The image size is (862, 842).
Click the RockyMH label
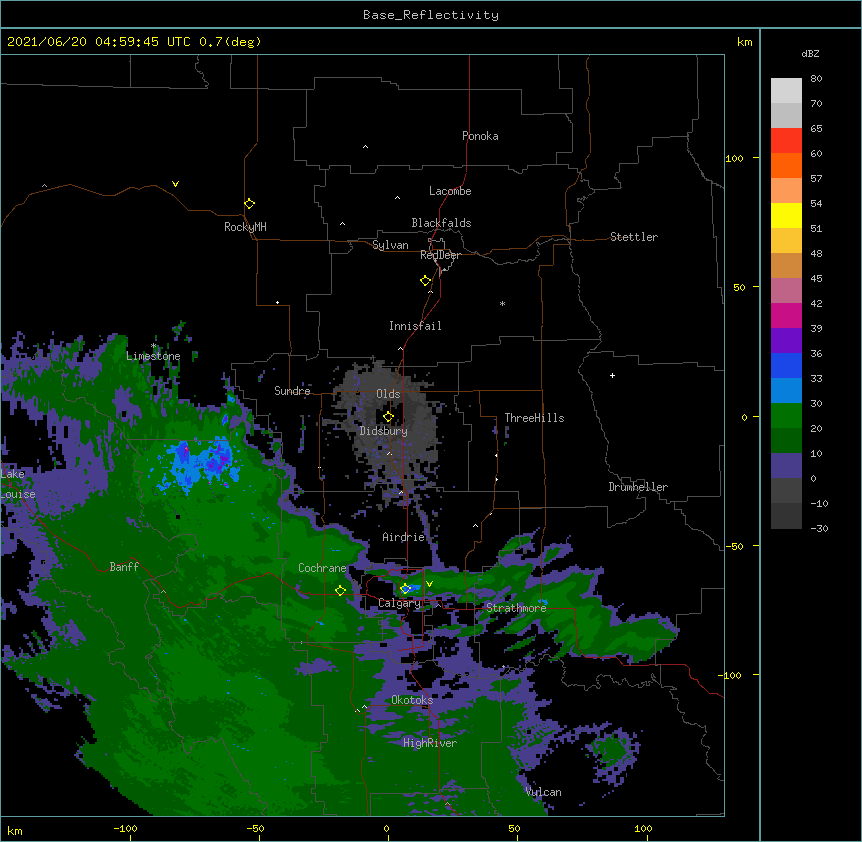pyautogui.click(x=245, y=227)
